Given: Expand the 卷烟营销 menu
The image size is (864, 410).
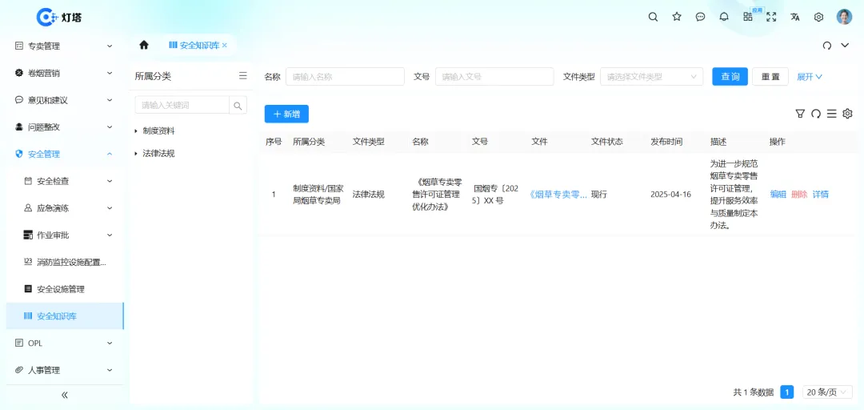Looking at the screenshot, I should point(64,73).
